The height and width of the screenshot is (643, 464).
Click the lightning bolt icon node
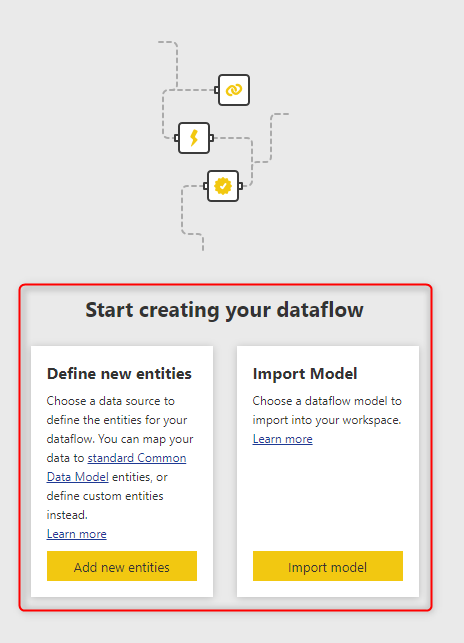(x=194, y=138)
